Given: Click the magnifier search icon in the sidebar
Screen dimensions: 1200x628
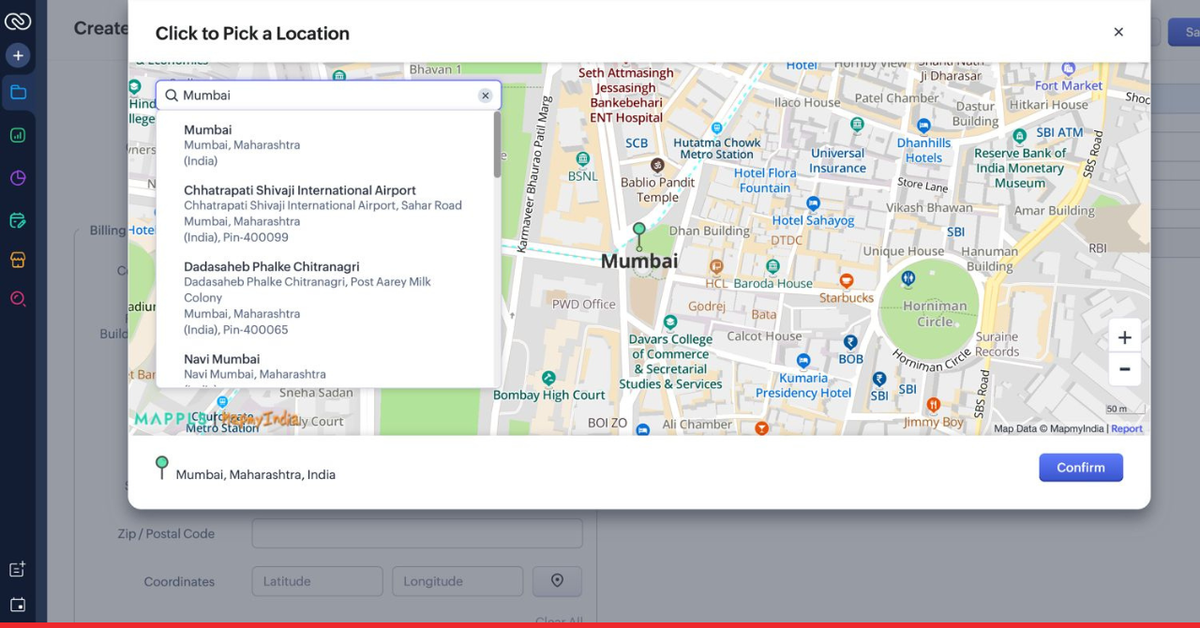Looking at the screenshot, I should (x=18, y=298).
